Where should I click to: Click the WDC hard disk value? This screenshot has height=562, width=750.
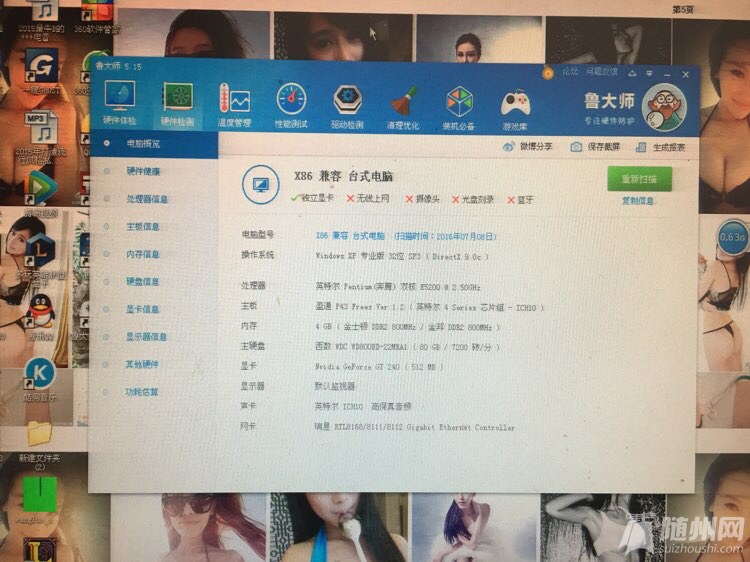(x=407, y=347)
